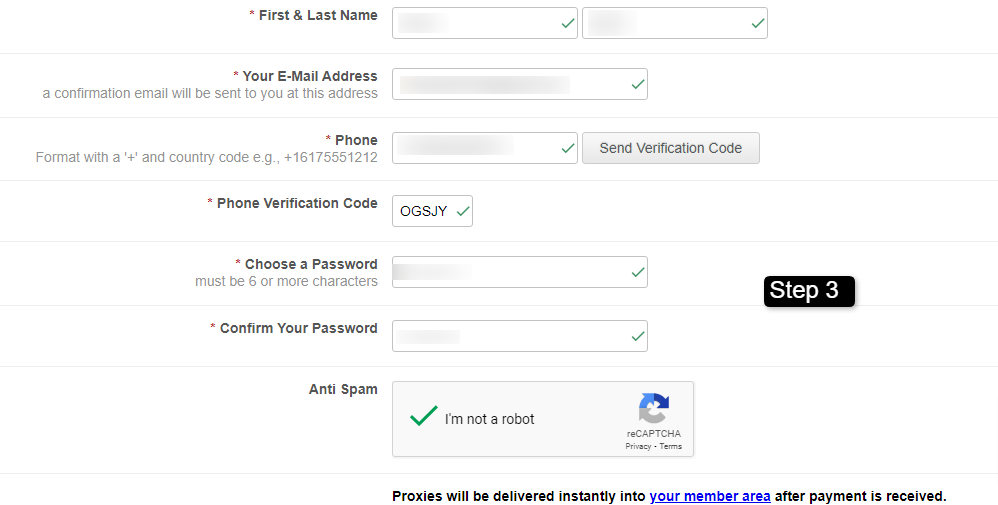
Task: Focus the last name input field
Action: 665,23
